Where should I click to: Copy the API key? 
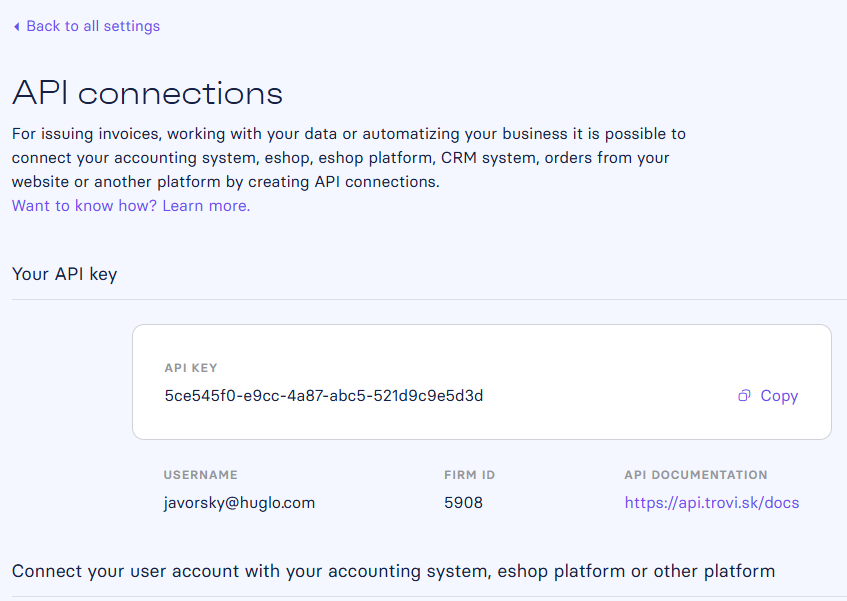[x=768, y=396]
